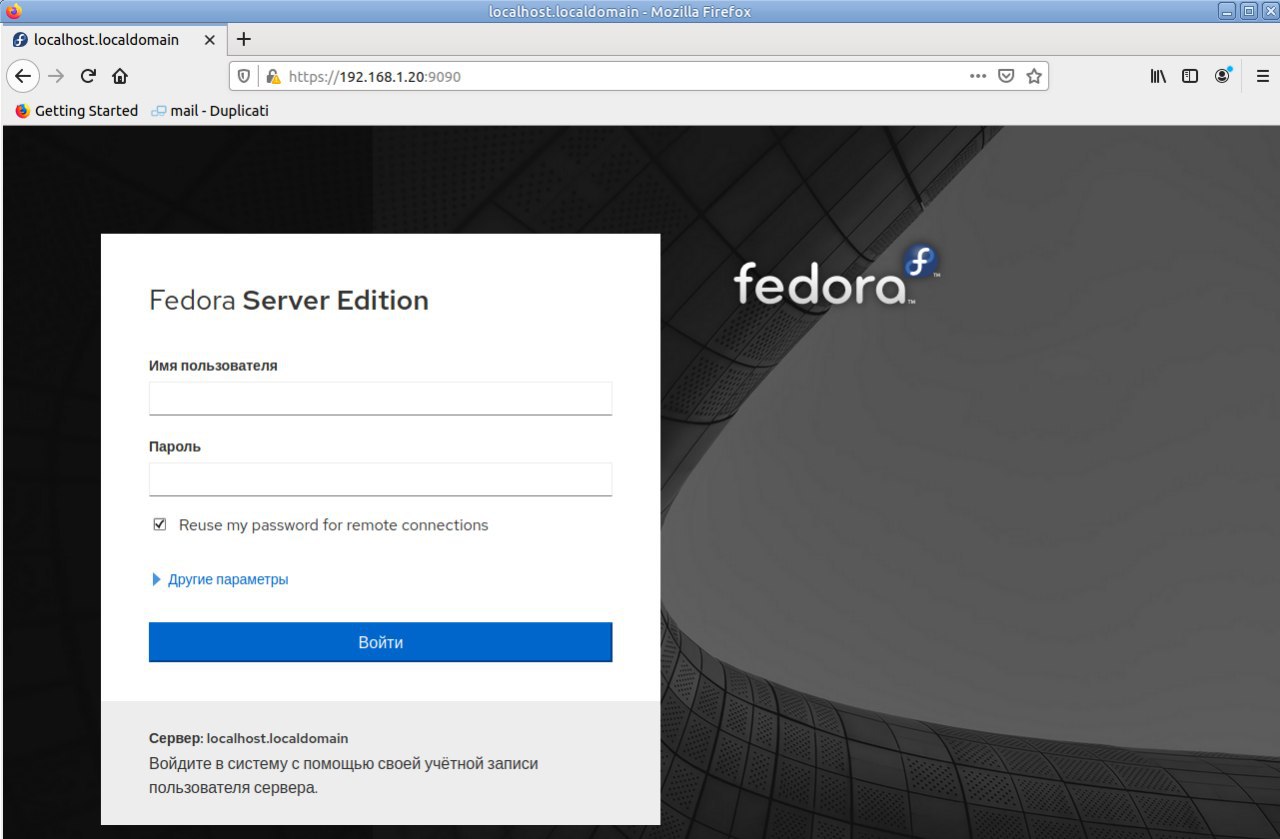Toggle Reuse my password for remote connections
The height and width of the screenshot is (839, 1280).
pyautogui.click(x=160, y=524)
